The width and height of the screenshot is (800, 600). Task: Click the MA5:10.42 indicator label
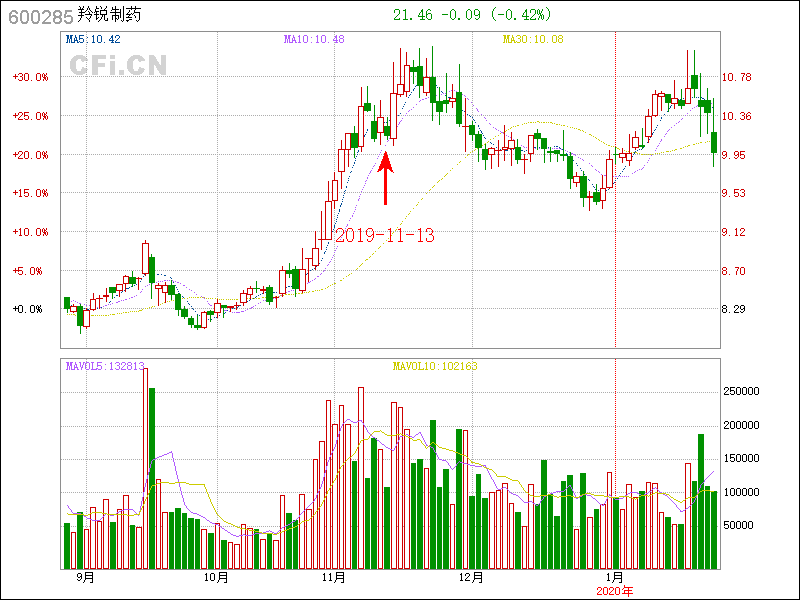[x=92, y=39]
